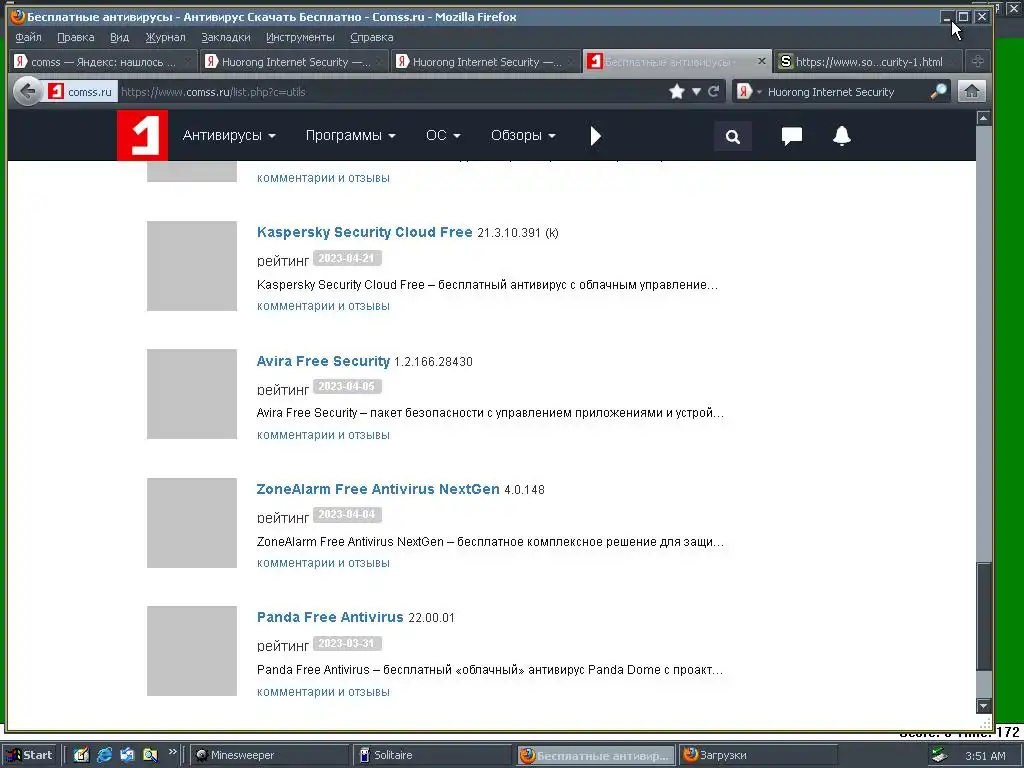Open the Правка menu

76,37
